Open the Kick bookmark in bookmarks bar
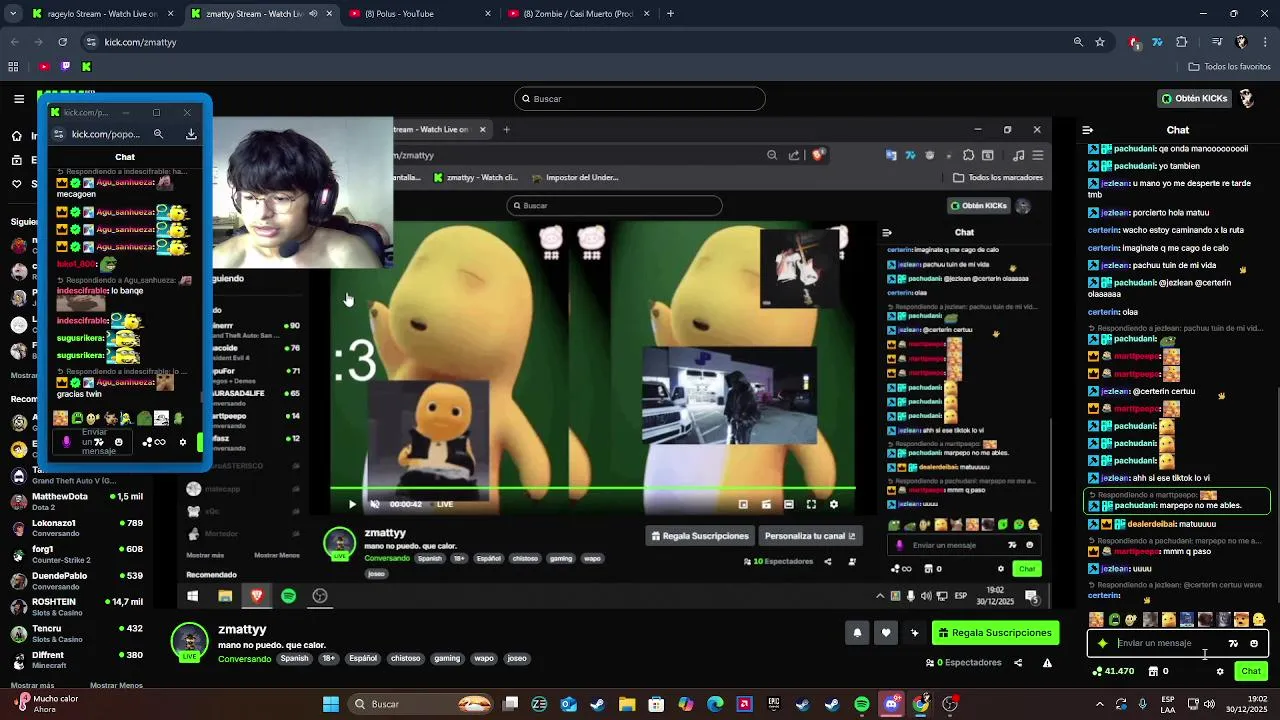This screenshot has height=720, width=1280. (86, 67)
